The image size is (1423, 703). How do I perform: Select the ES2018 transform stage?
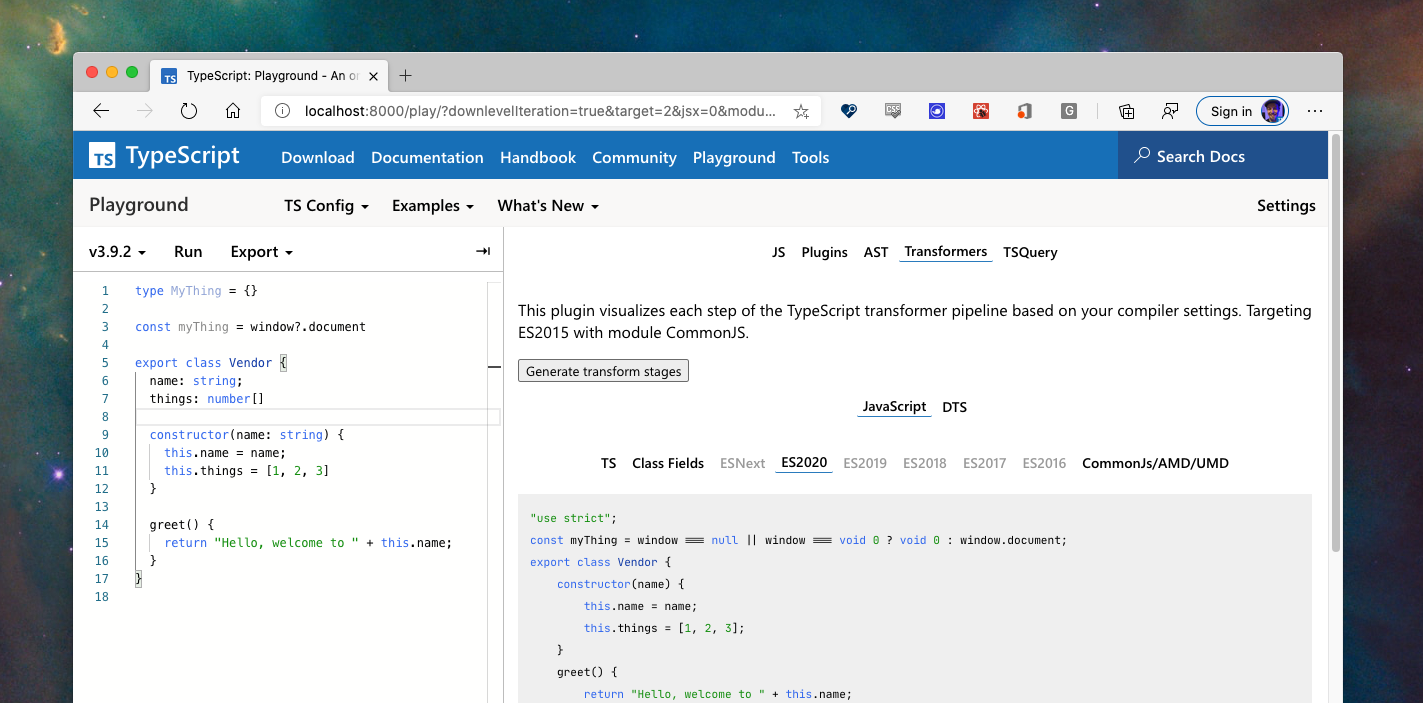pyautogui.click(x=925, y=463)
